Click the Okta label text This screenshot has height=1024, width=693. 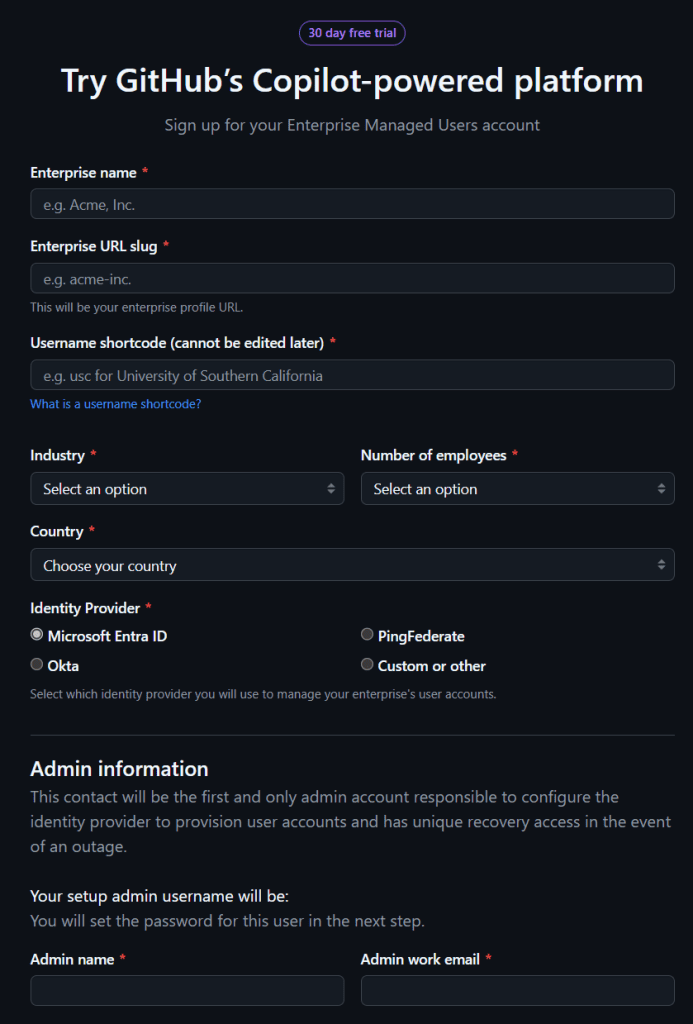[x=63, y=666]
